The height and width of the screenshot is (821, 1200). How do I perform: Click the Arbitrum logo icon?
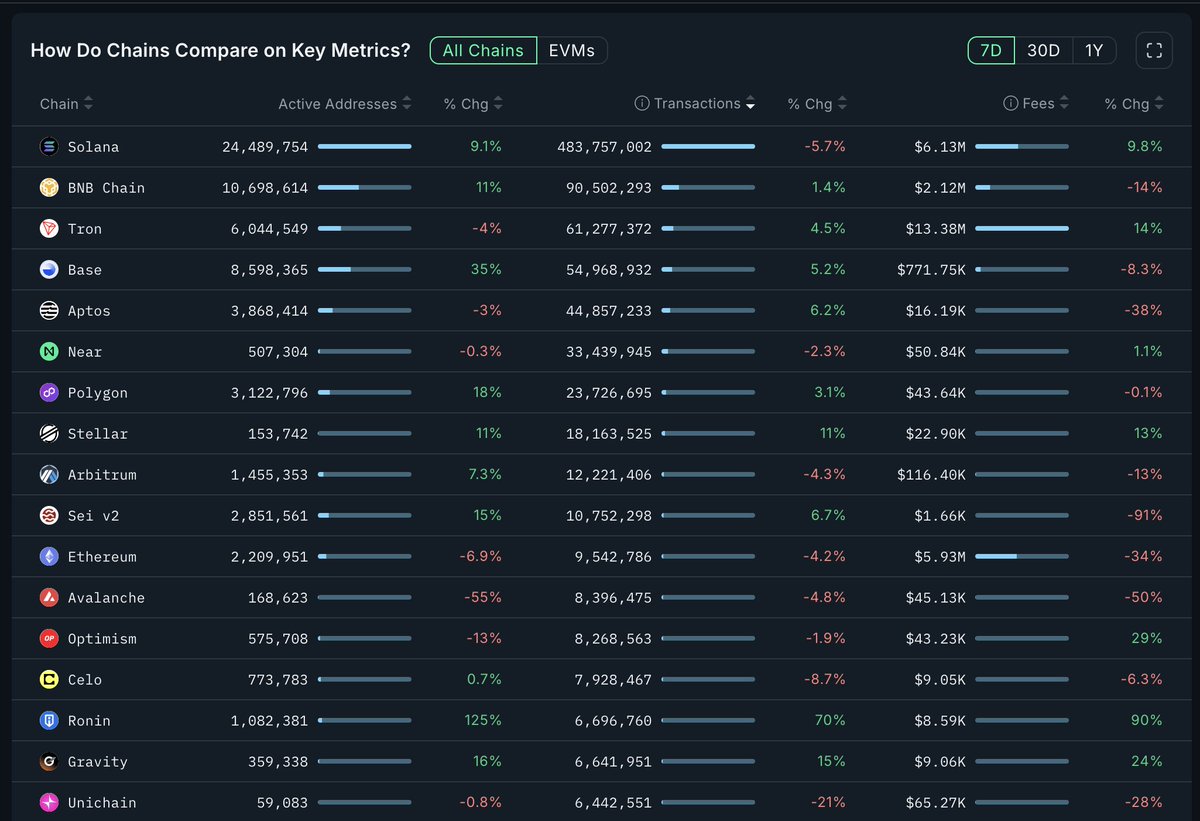(49, 474)
